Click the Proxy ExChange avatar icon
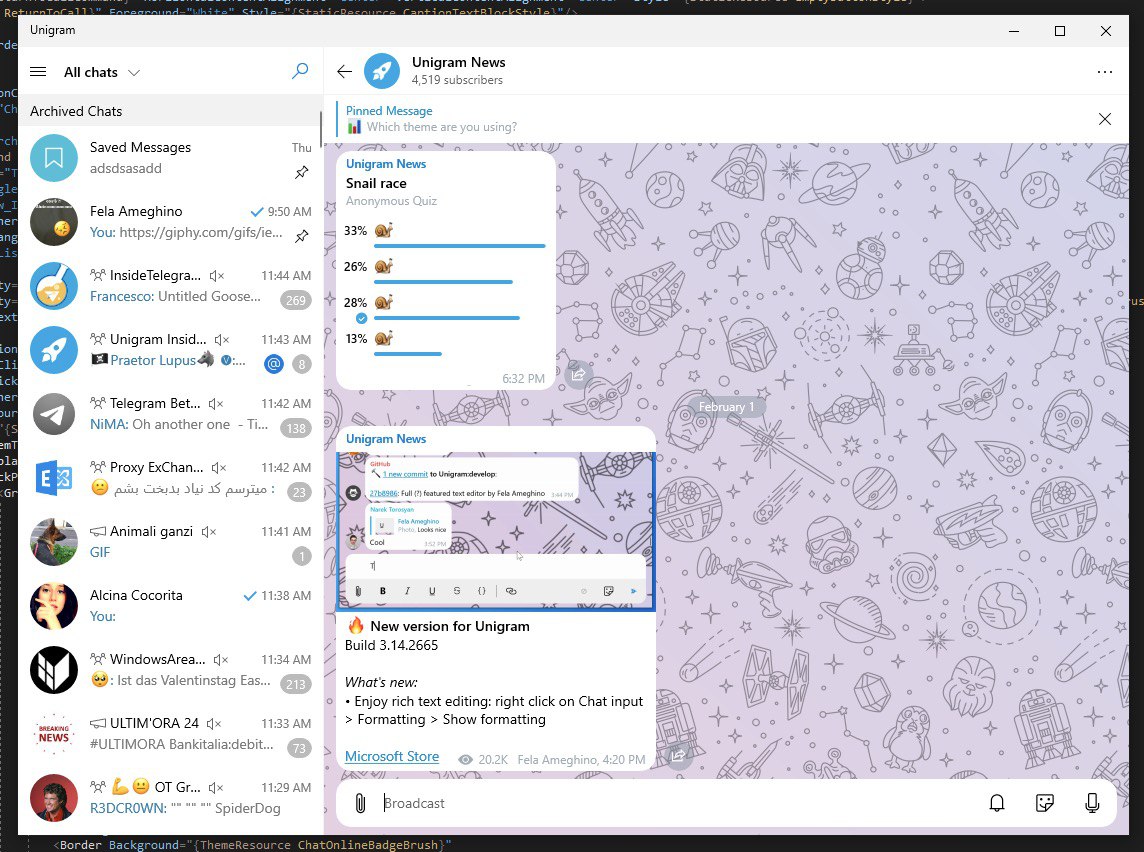Image resolution: width=1144 pixels, height=852 pixels. (x=54, y=479)
